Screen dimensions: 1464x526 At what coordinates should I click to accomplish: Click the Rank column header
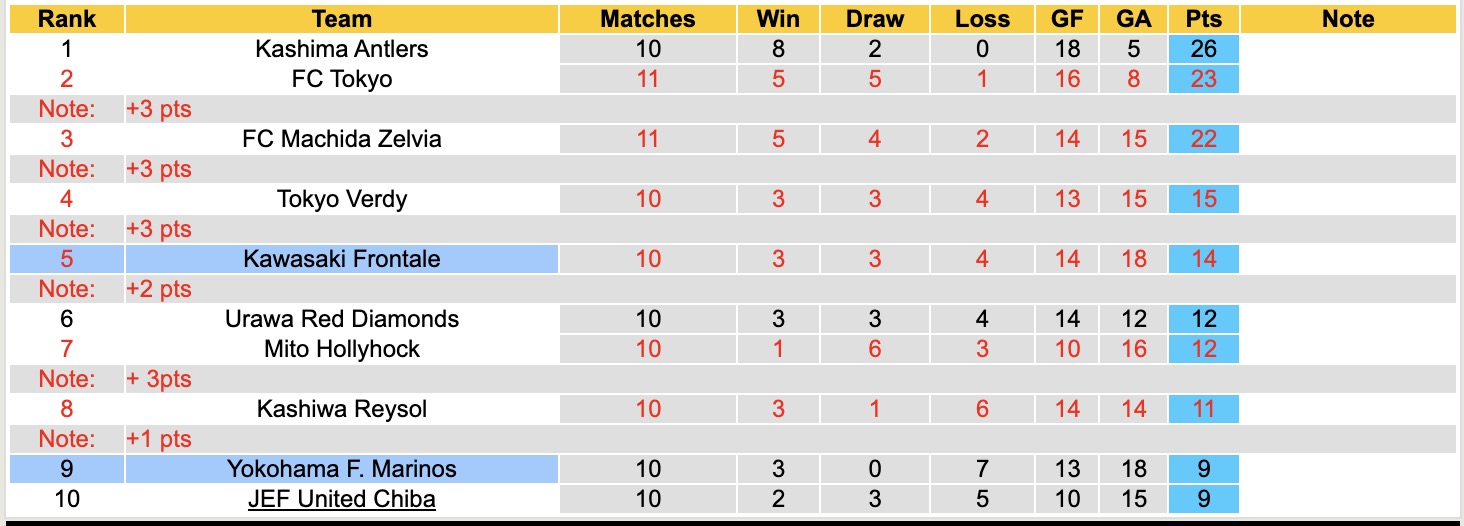click(67, 19)
